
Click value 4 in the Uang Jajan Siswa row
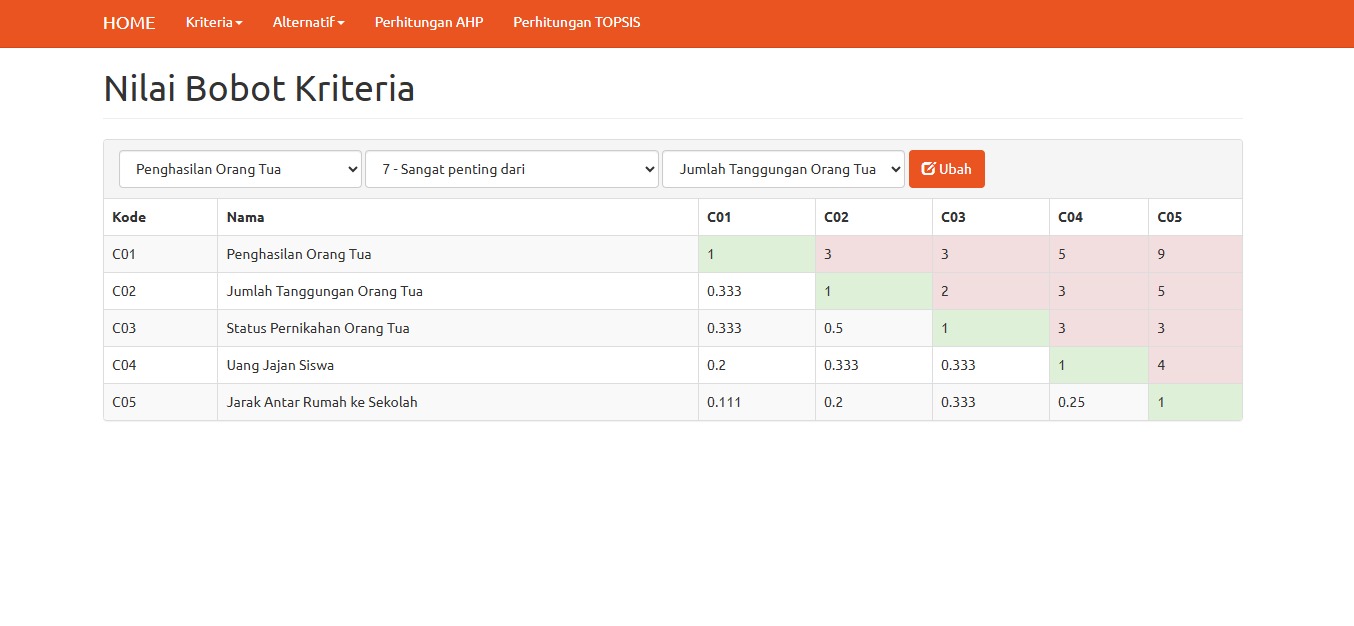tap(1195, 365)
